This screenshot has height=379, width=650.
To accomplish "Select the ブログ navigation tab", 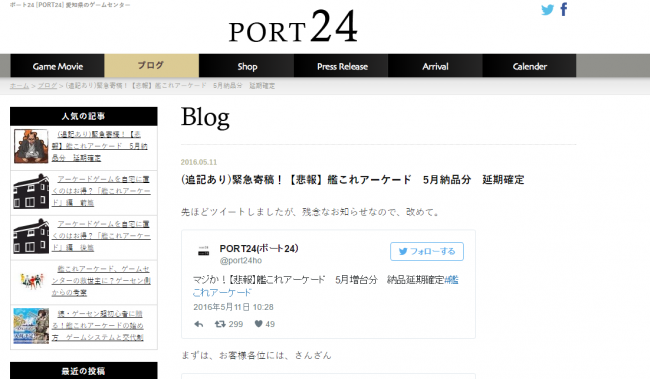I will click(151, 66).
